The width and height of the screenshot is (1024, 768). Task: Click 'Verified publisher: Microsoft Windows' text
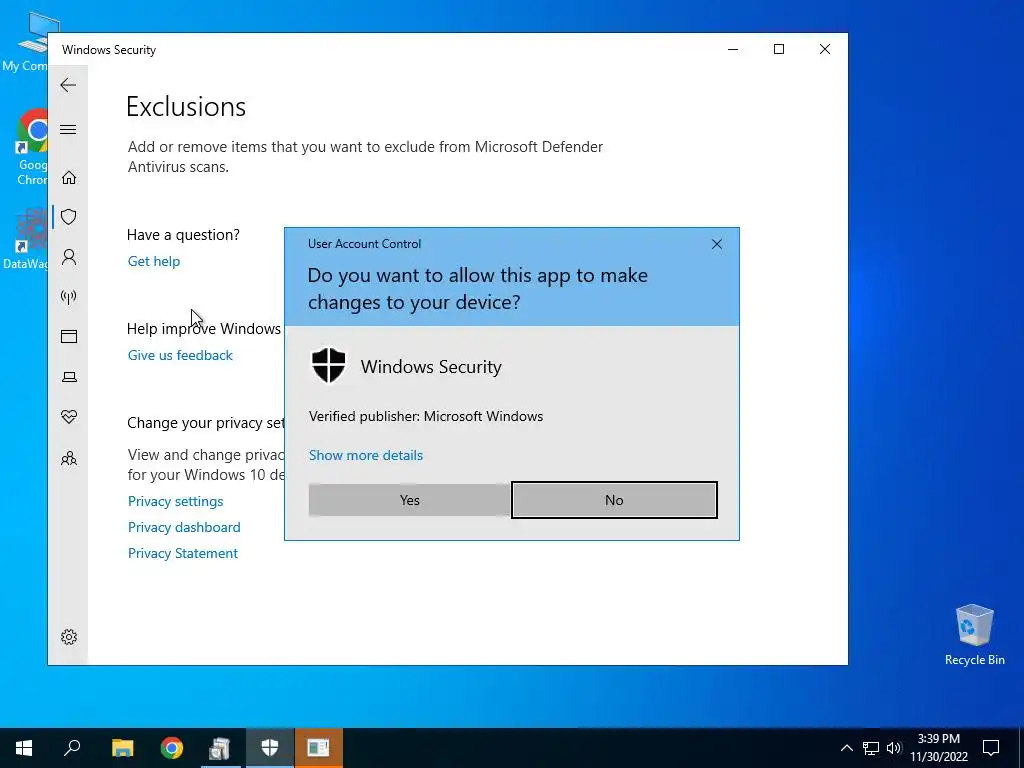click(426, 416)
